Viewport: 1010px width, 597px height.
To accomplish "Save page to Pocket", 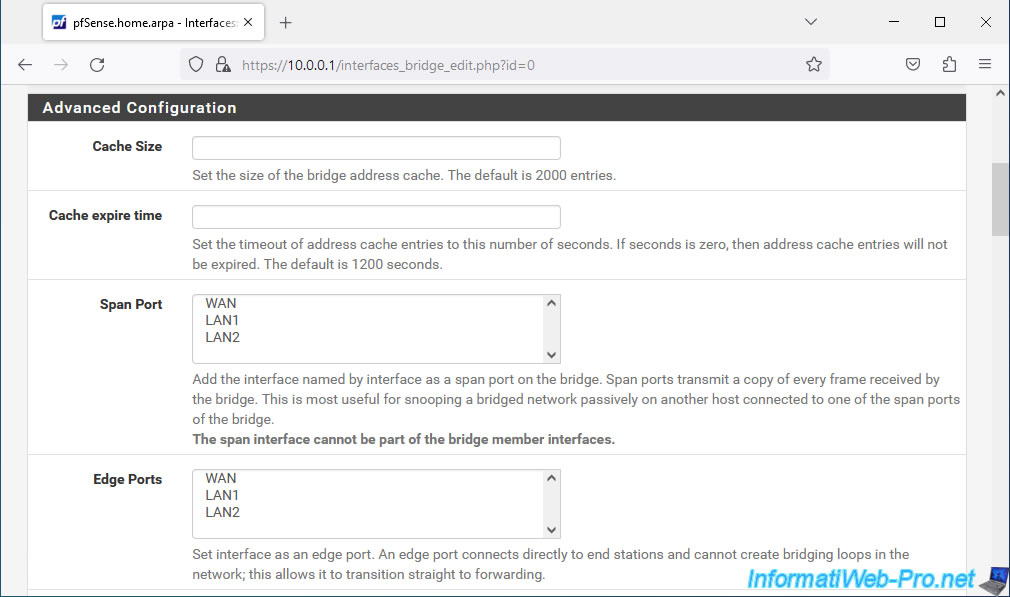I will coord(913,64).
